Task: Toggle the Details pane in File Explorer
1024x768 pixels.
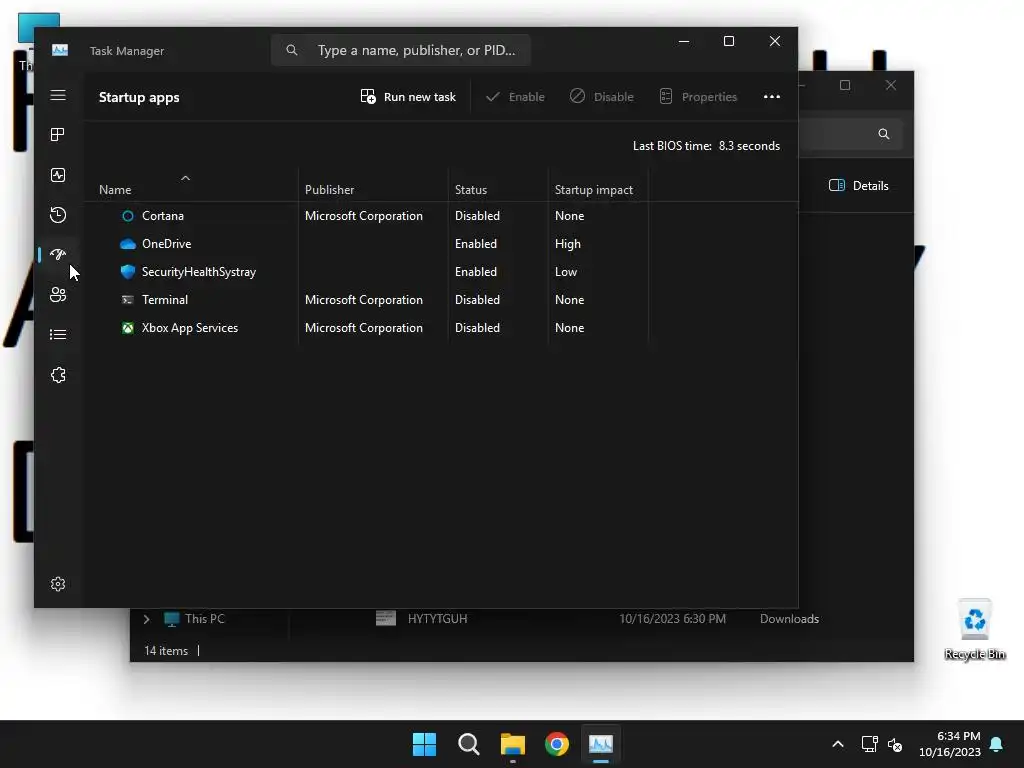Action: (859, 185)
